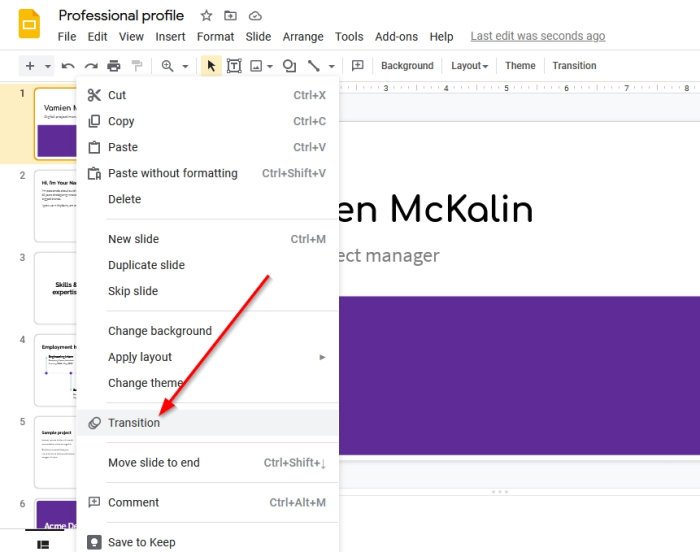
Task: Click the add comment toolbar icon
Action: click(x=357, y=66)
